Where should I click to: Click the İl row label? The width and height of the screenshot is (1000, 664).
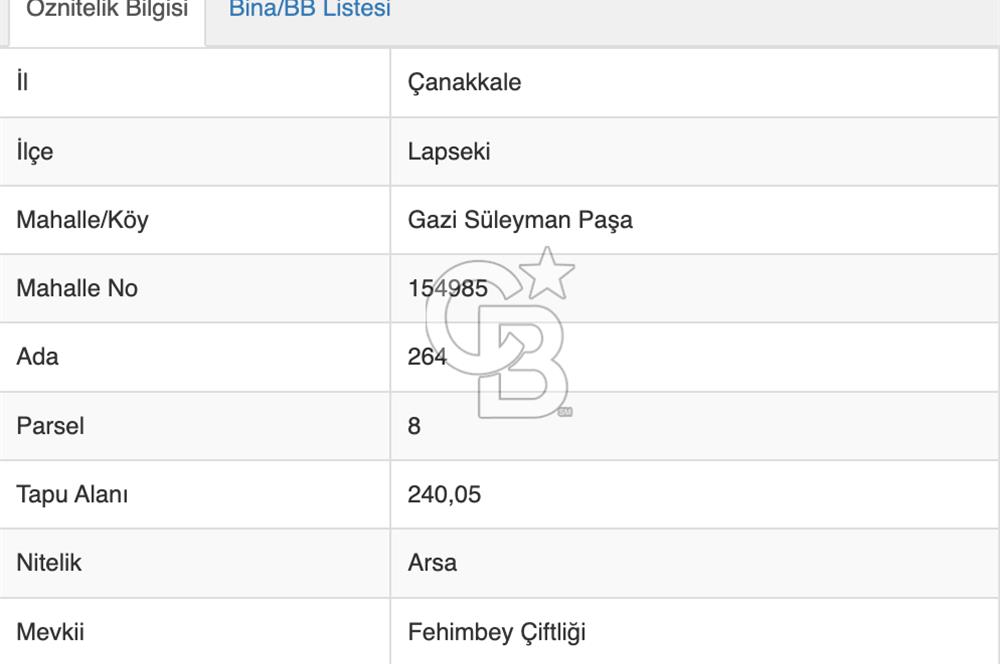(x=20, y=83)
